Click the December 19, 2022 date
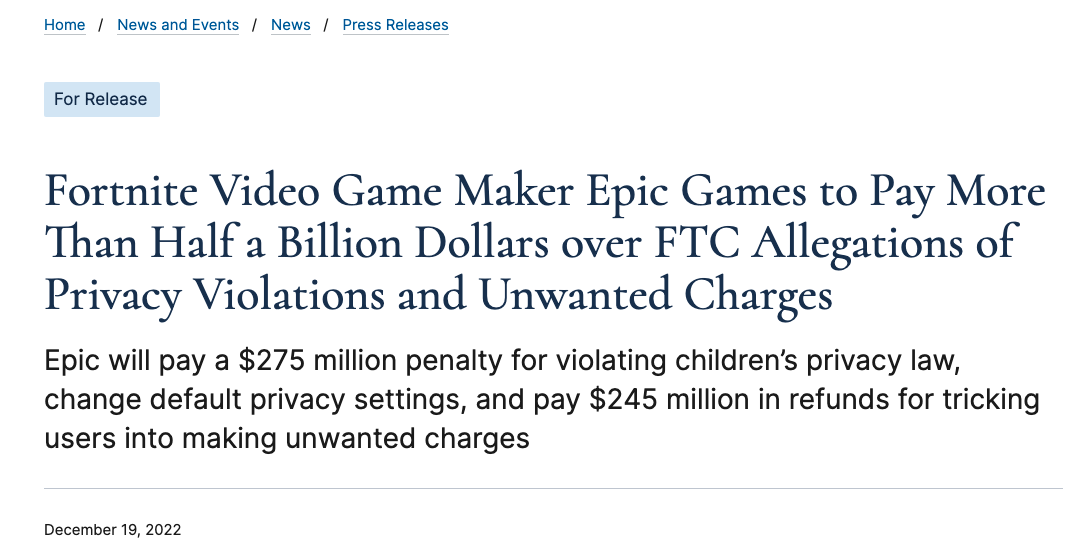 click(112, 529)
